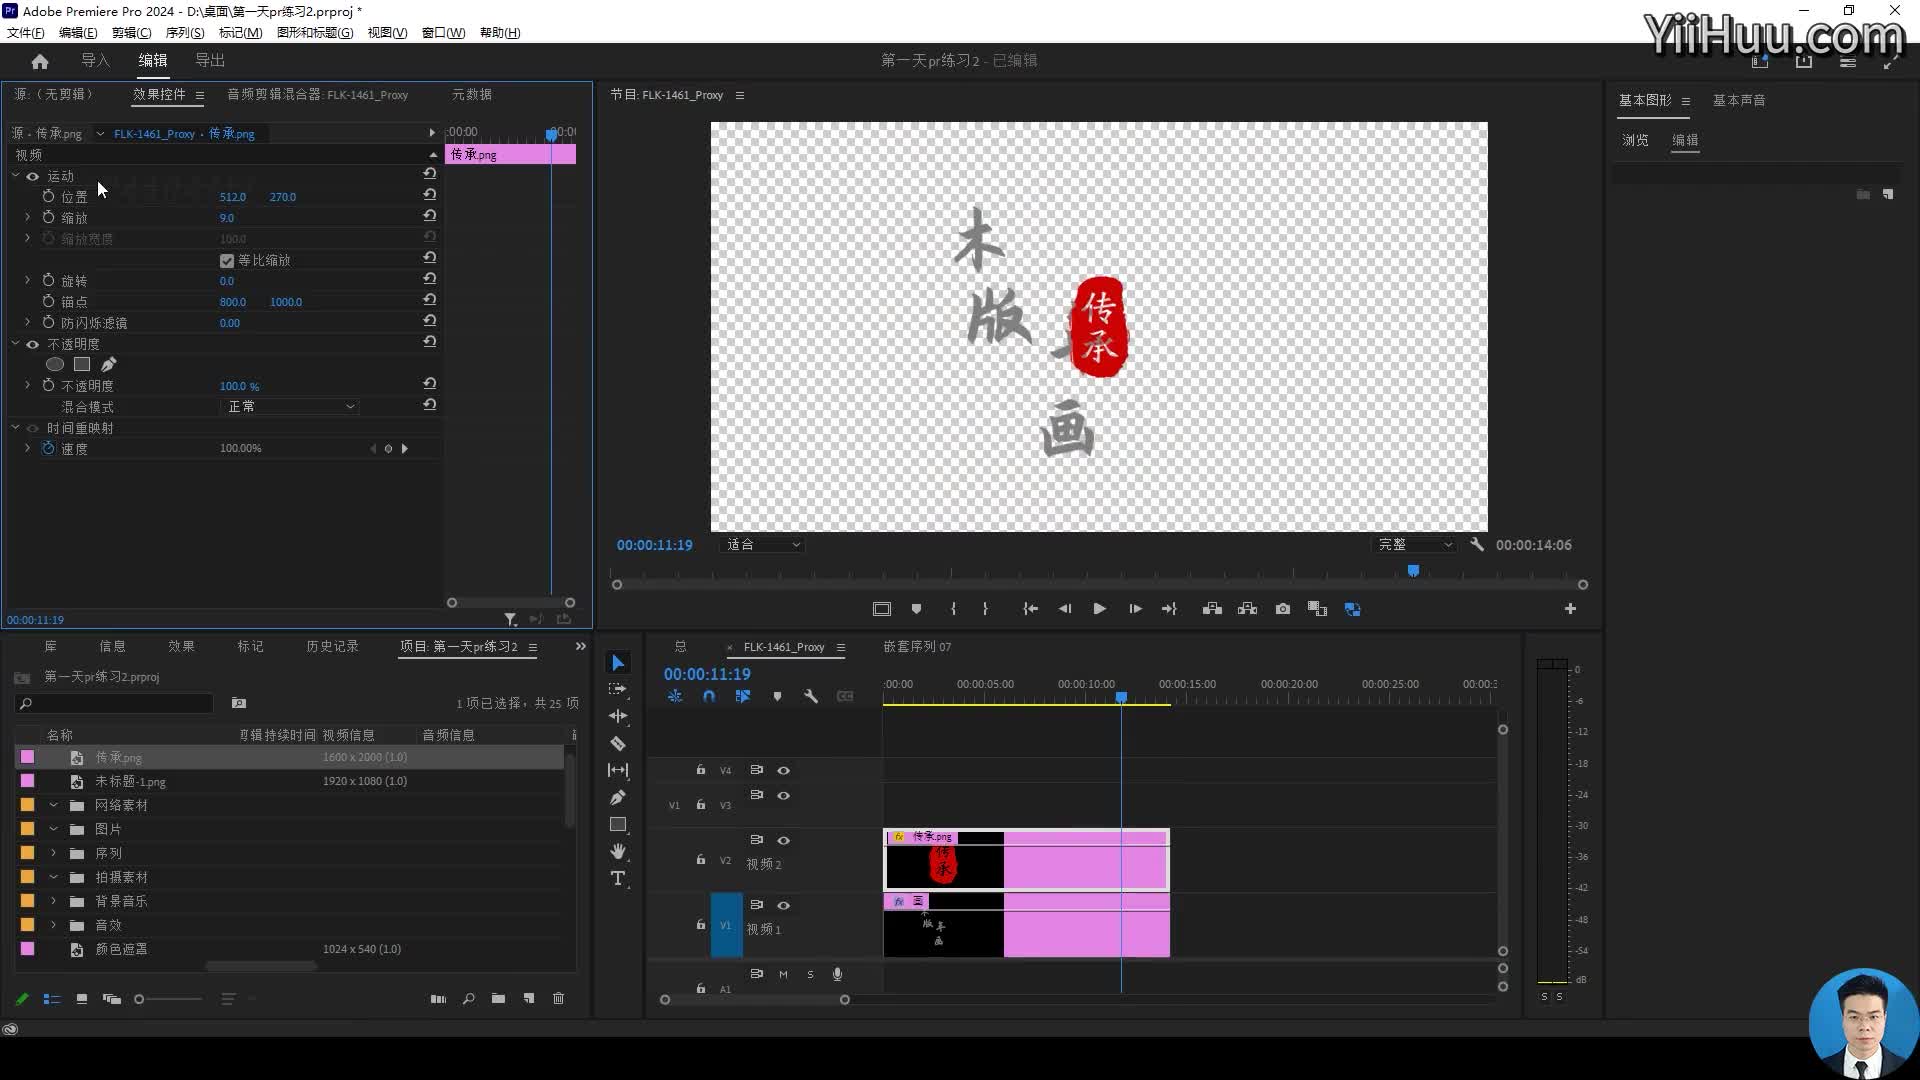Create new bin in project panel
Viewport: 1920px width, 1080px height.
[x=498, y=999]
